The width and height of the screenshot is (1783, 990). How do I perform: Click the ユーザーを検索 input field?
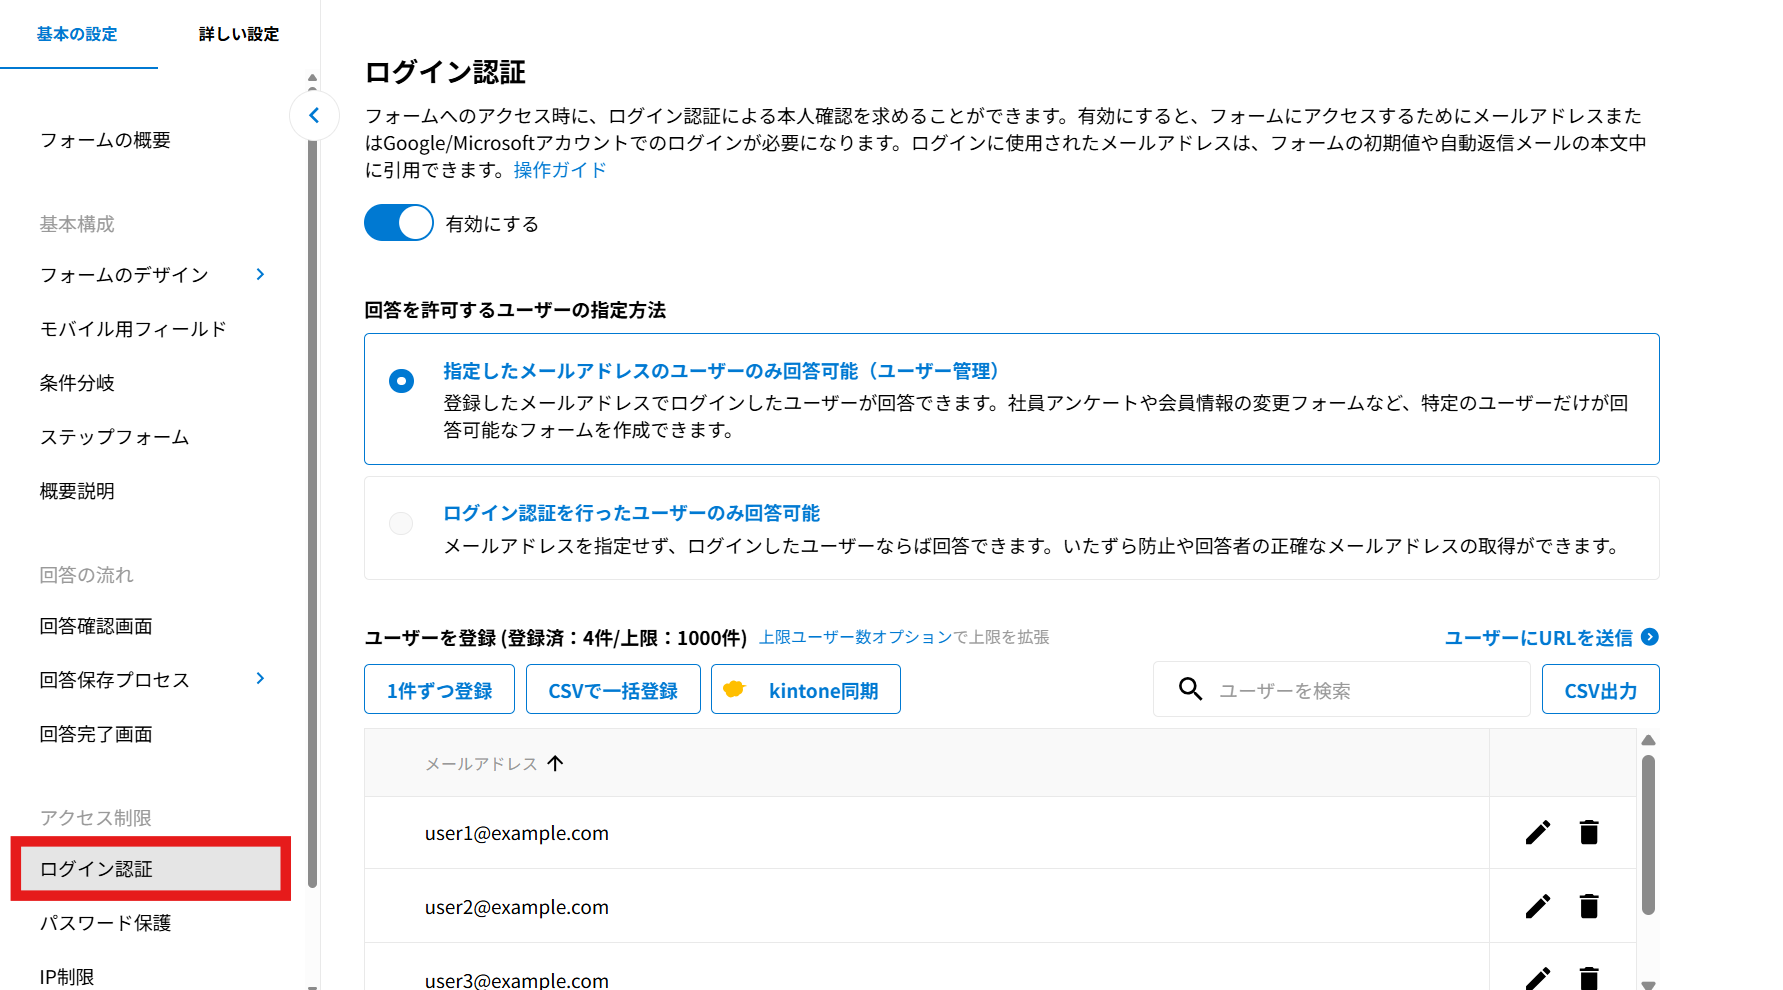click(1365, 690)
